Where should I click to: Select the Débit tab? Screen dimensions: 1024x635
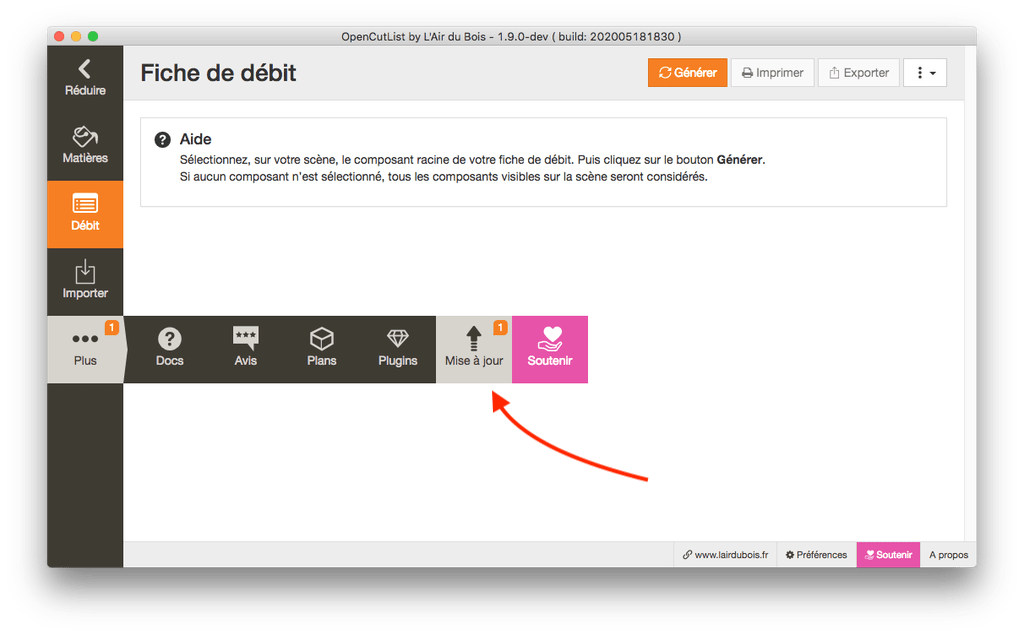pos(85,214)
